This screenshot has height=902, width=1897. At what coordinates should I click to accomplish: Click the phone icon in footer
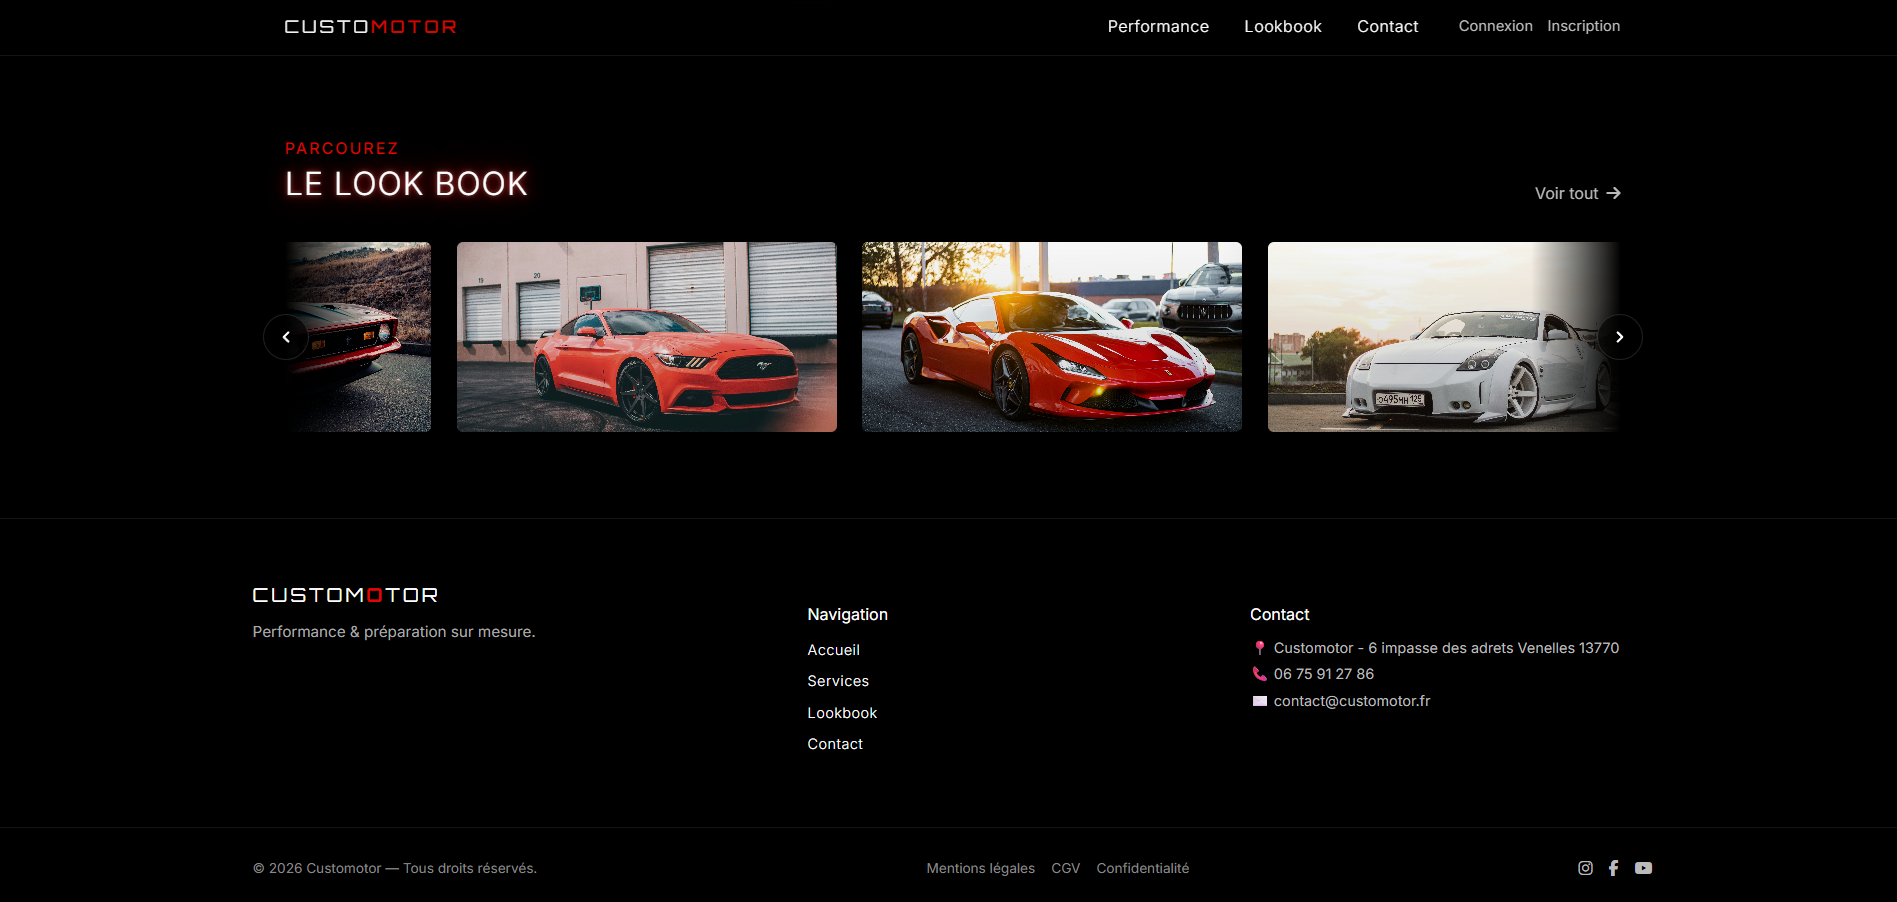pos(1260,674)
